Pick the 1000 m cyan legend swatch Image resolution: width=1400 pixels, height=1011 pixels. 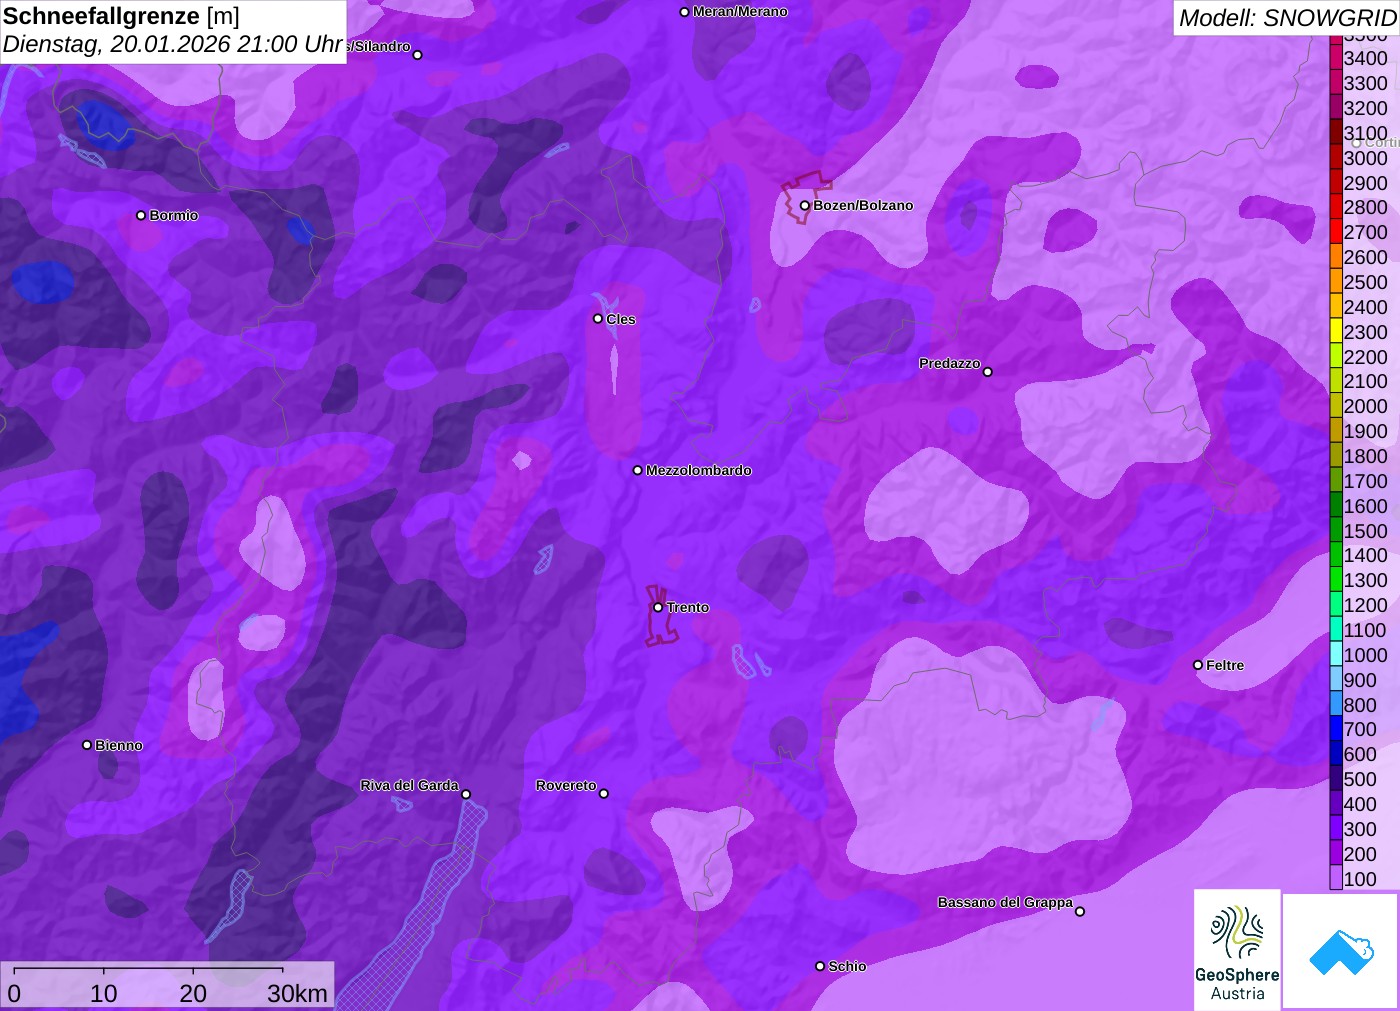point(1336,655)
